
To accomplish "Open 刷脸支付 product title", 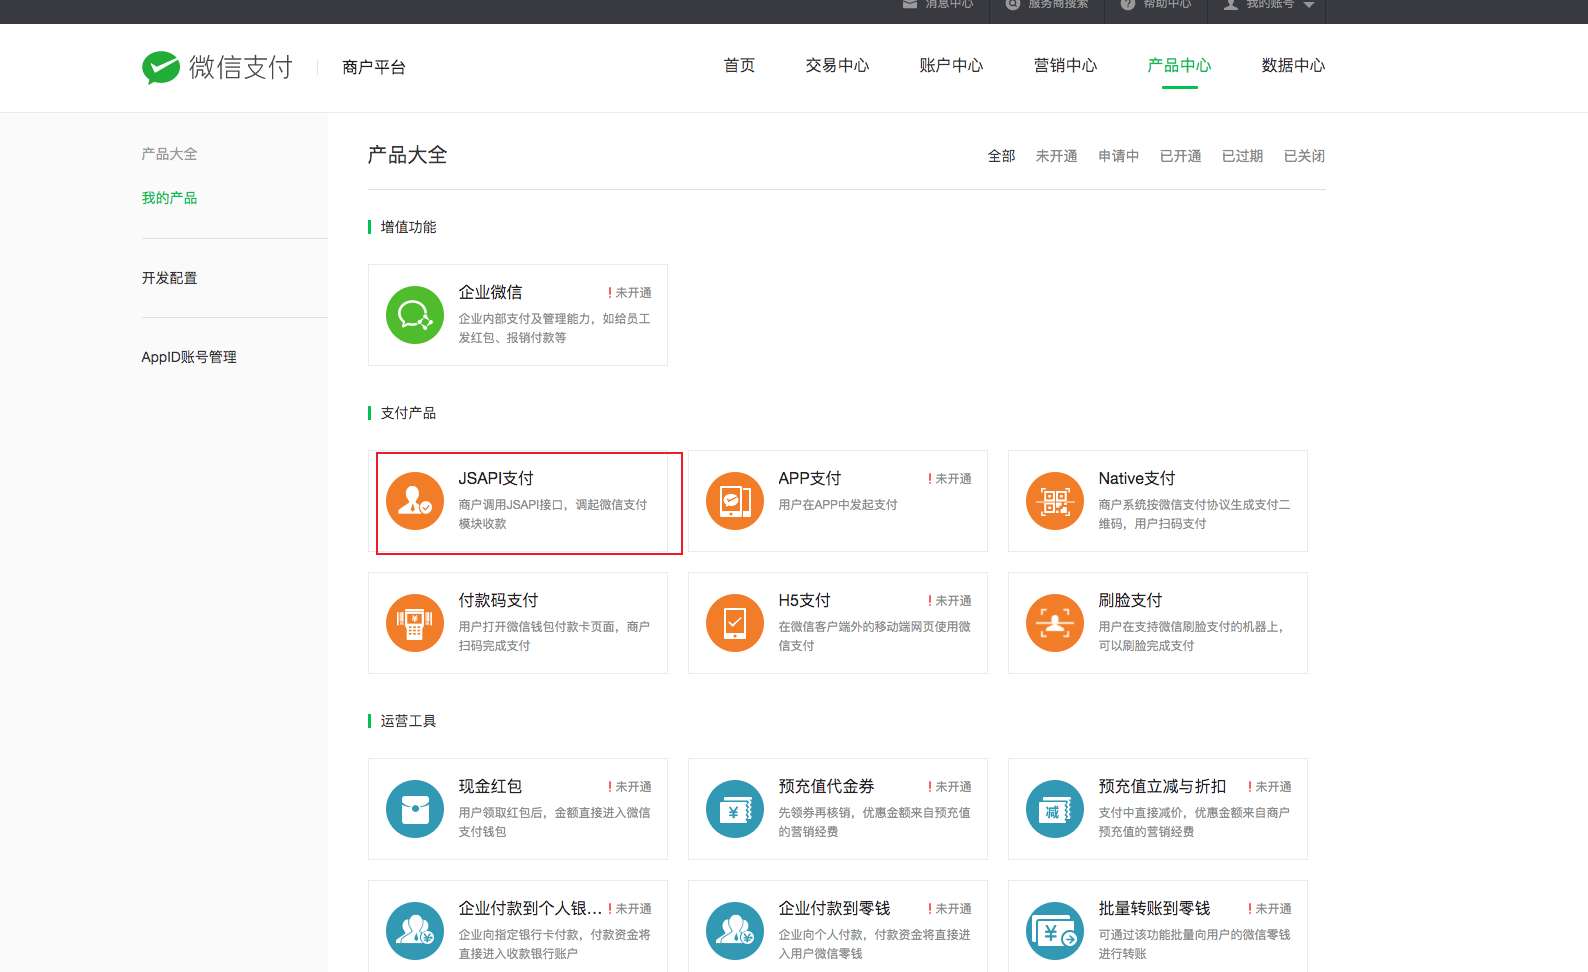I will point(1131,600).
